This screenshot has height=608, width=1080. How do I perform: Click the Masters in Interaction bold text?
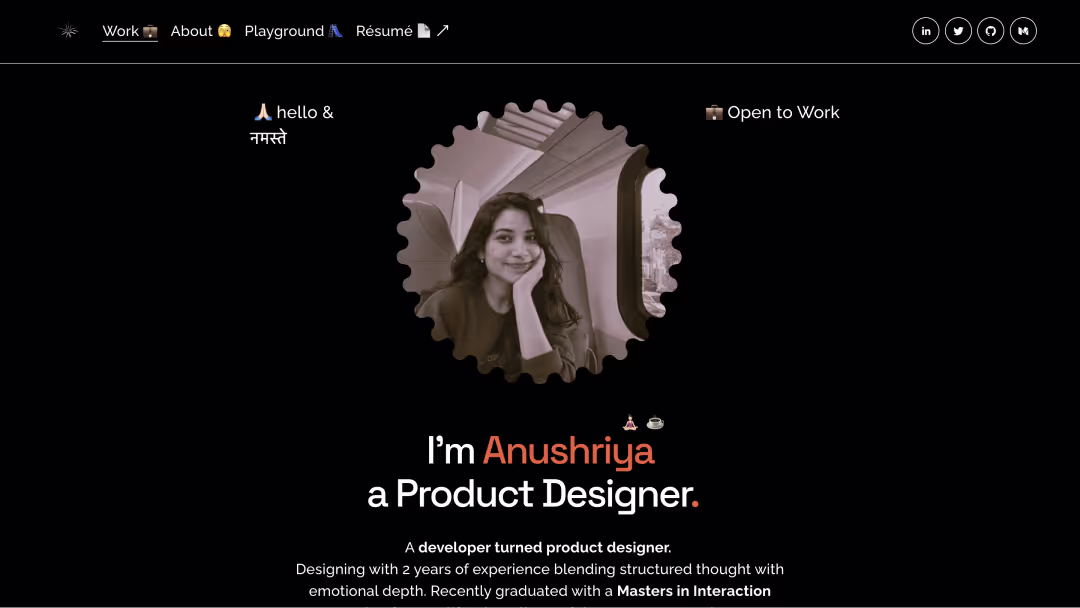694,591
